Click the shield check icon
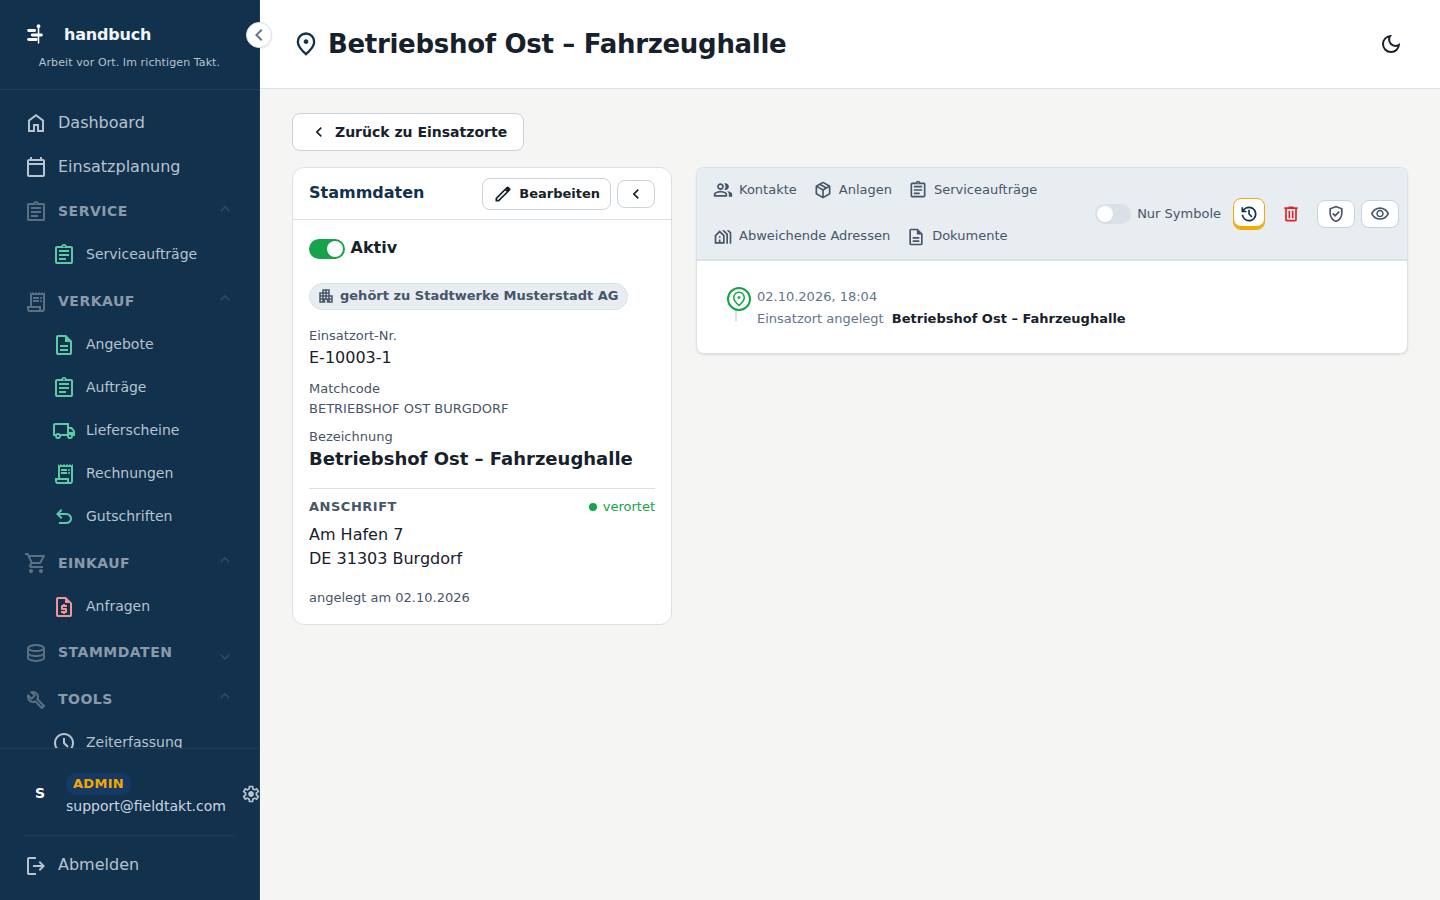 tap(1336, 214)
